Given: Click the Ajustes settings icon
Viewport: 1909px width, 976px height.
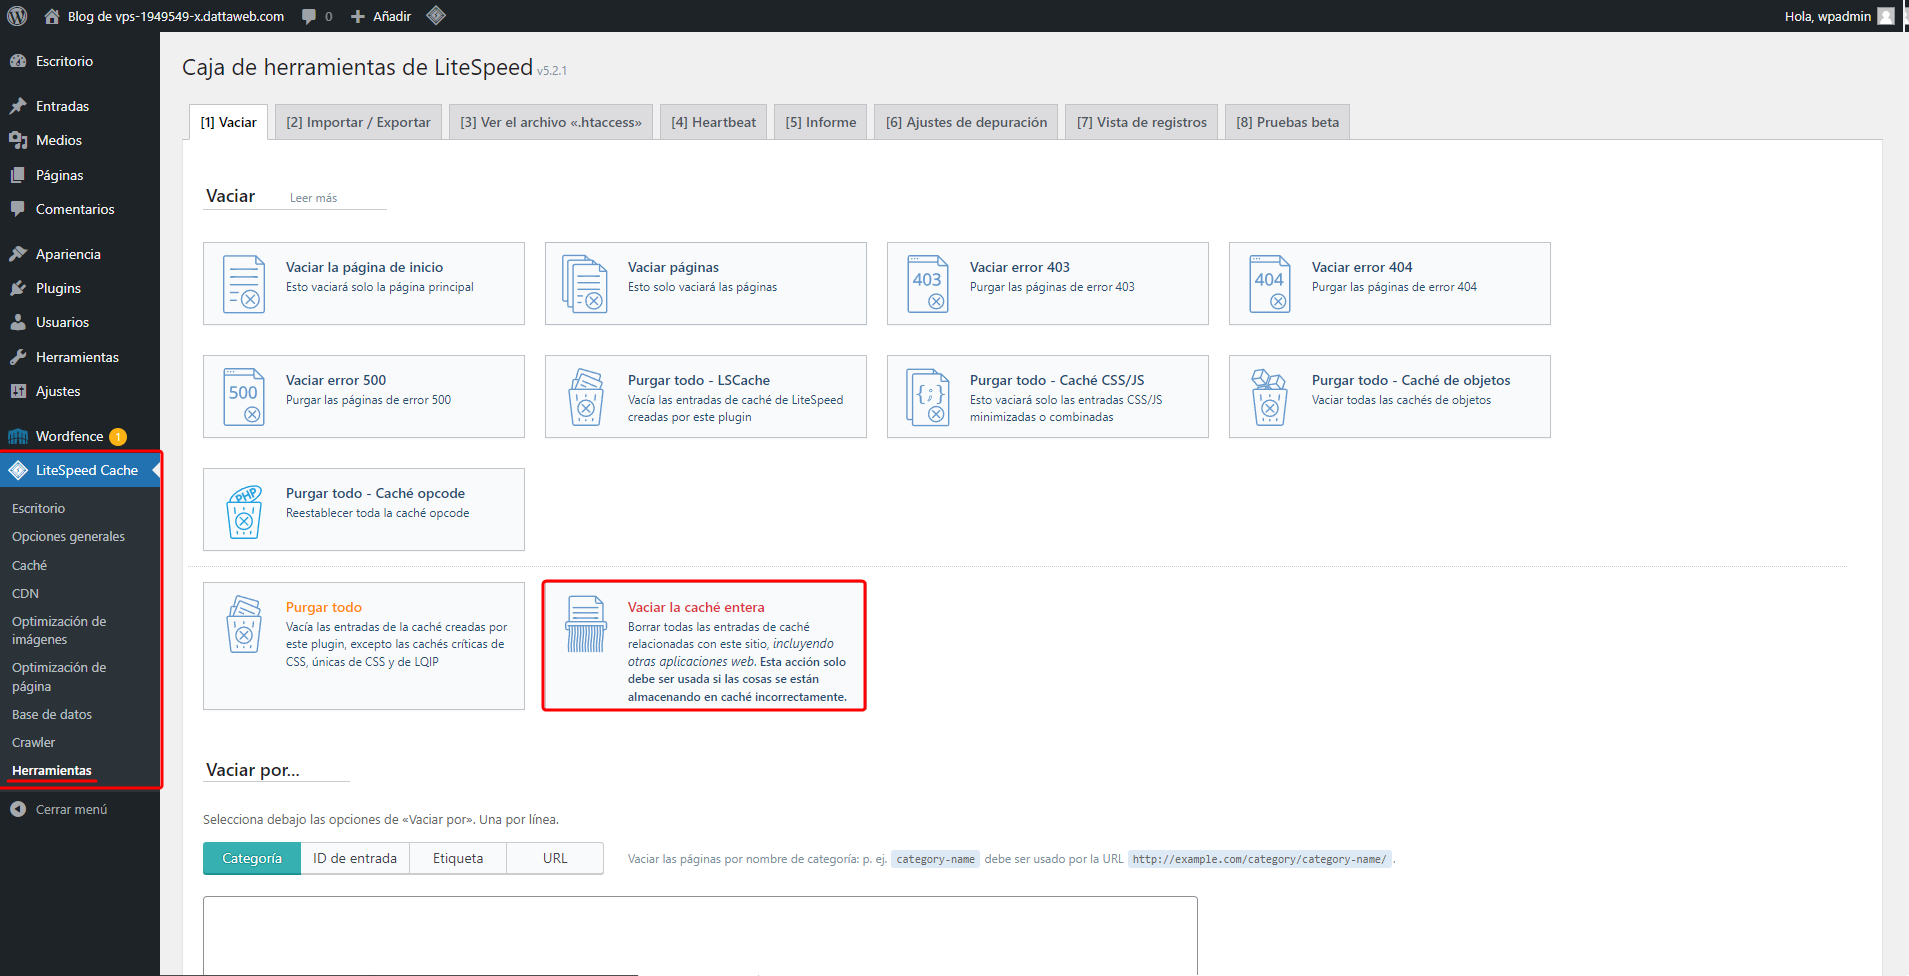Looking at the screenshot, I should [18, 391].
